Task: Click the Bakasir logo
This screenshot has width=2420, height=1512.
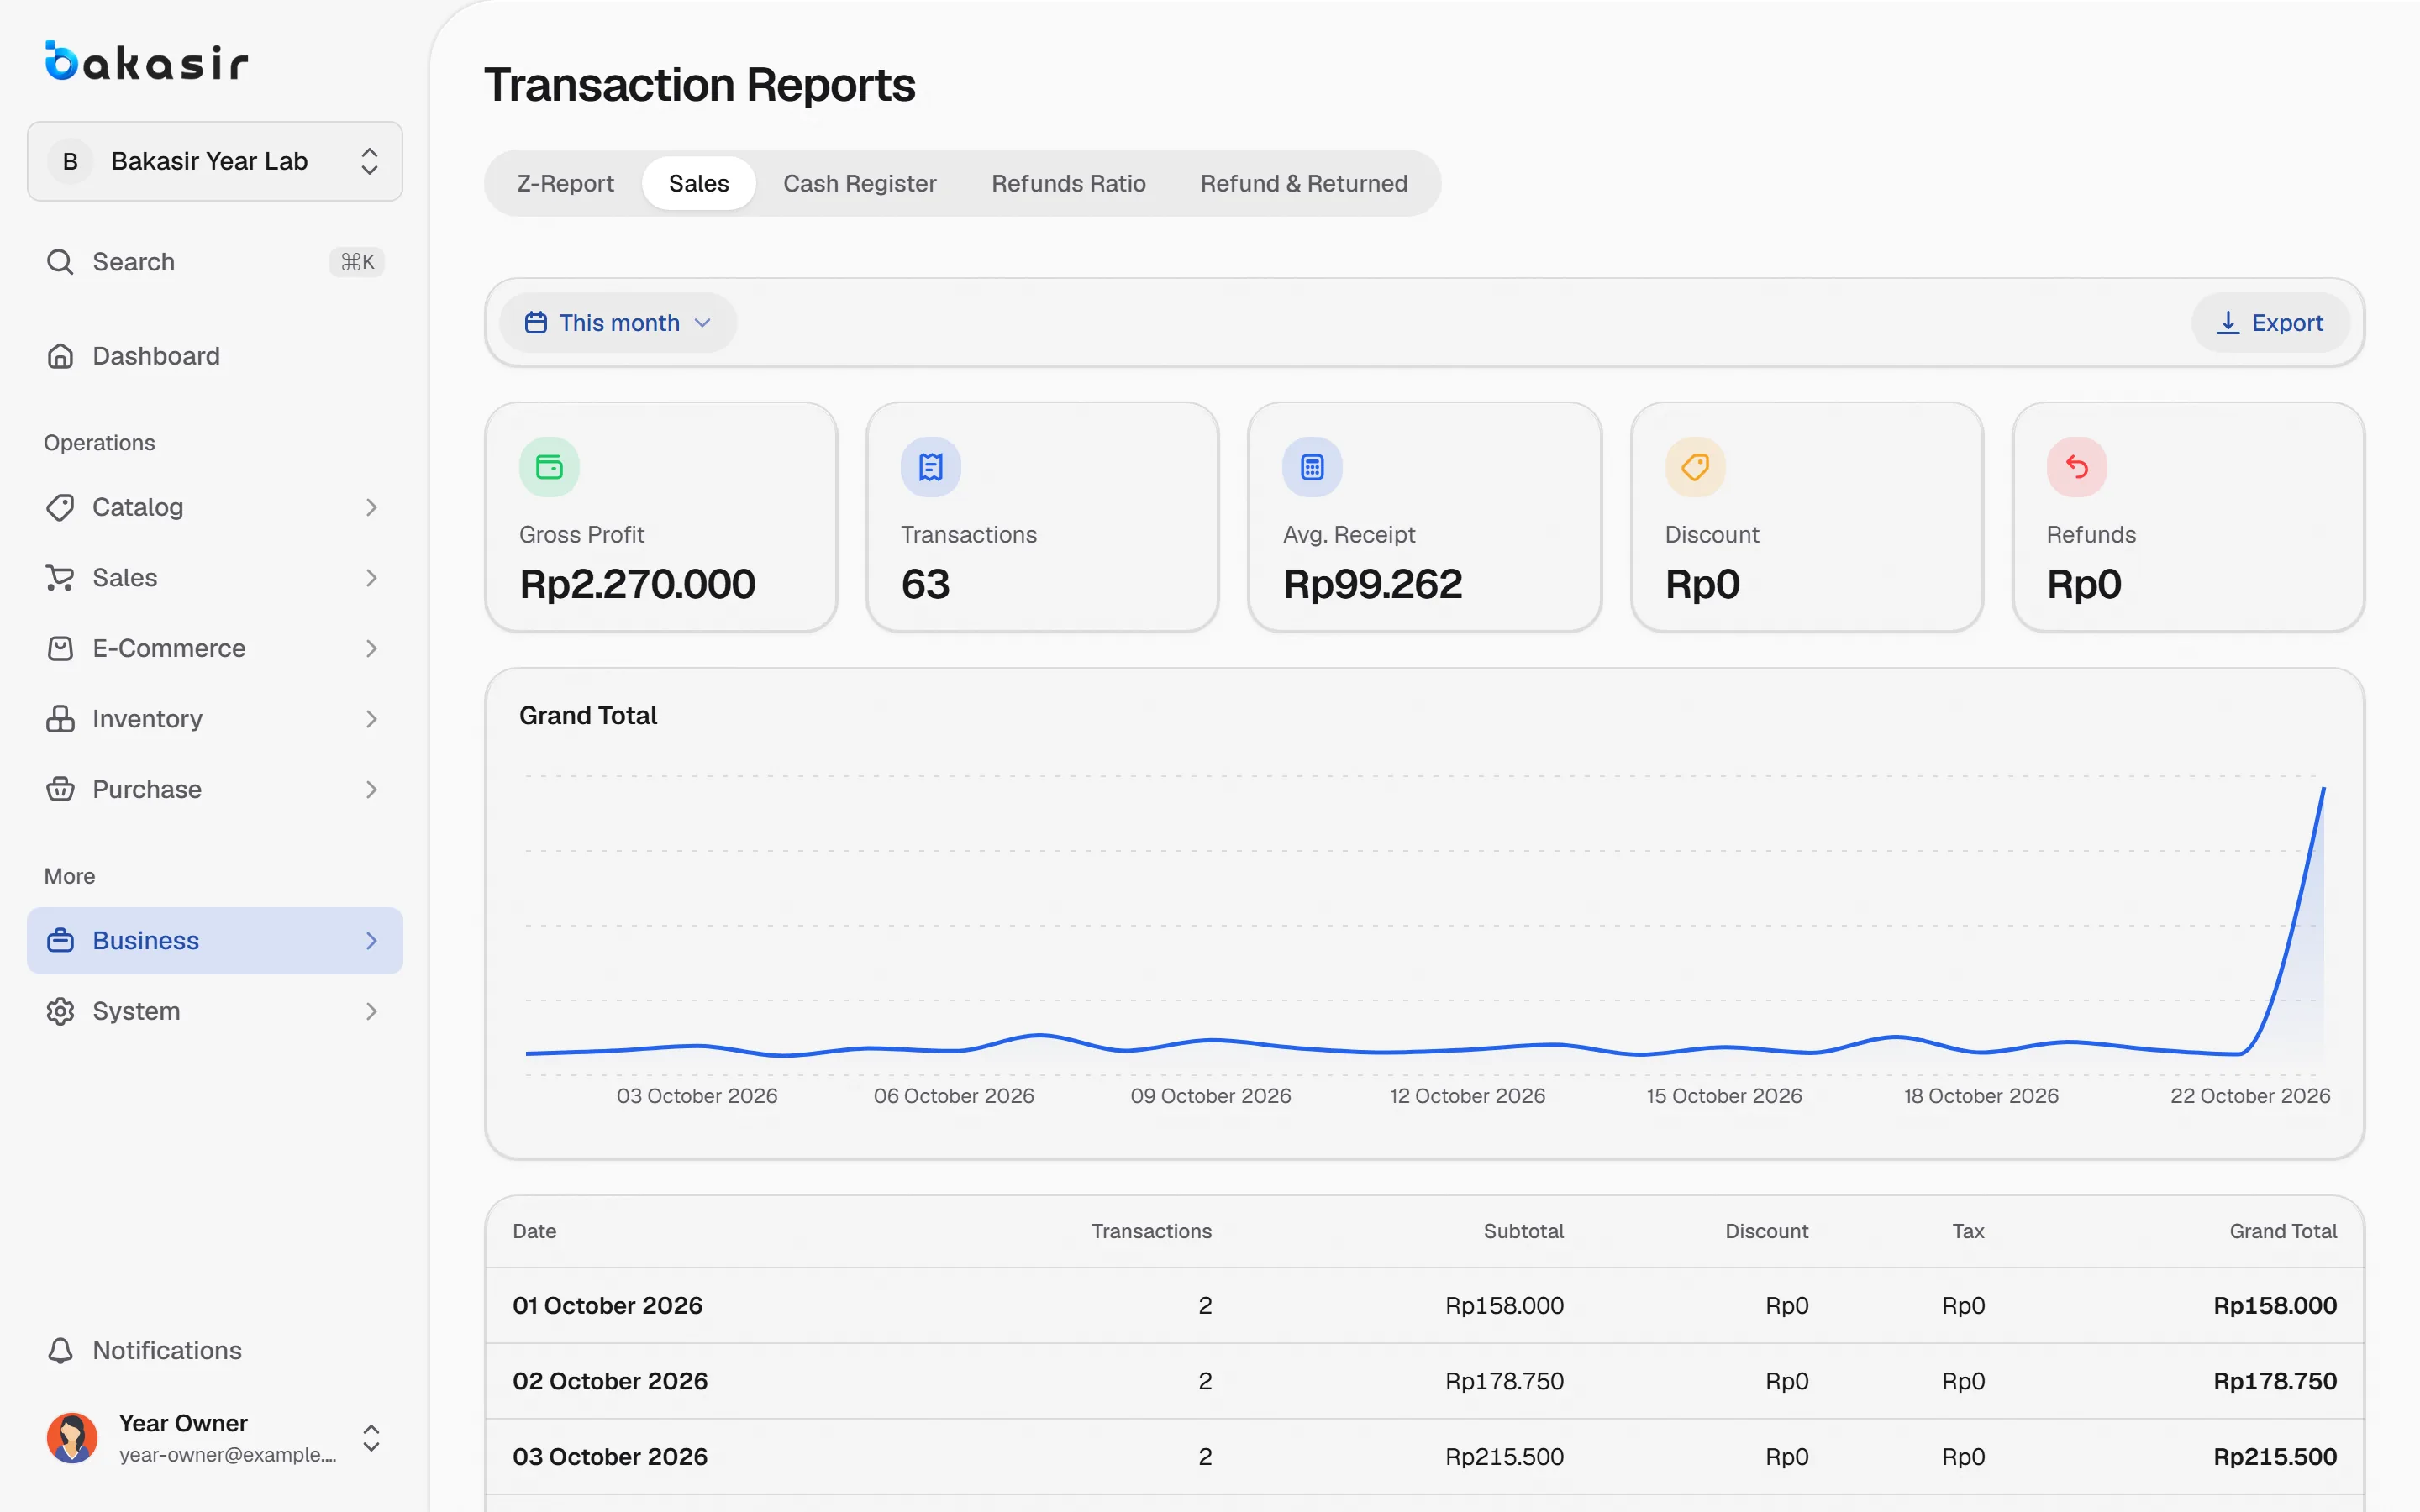Action: pos(146,61)
